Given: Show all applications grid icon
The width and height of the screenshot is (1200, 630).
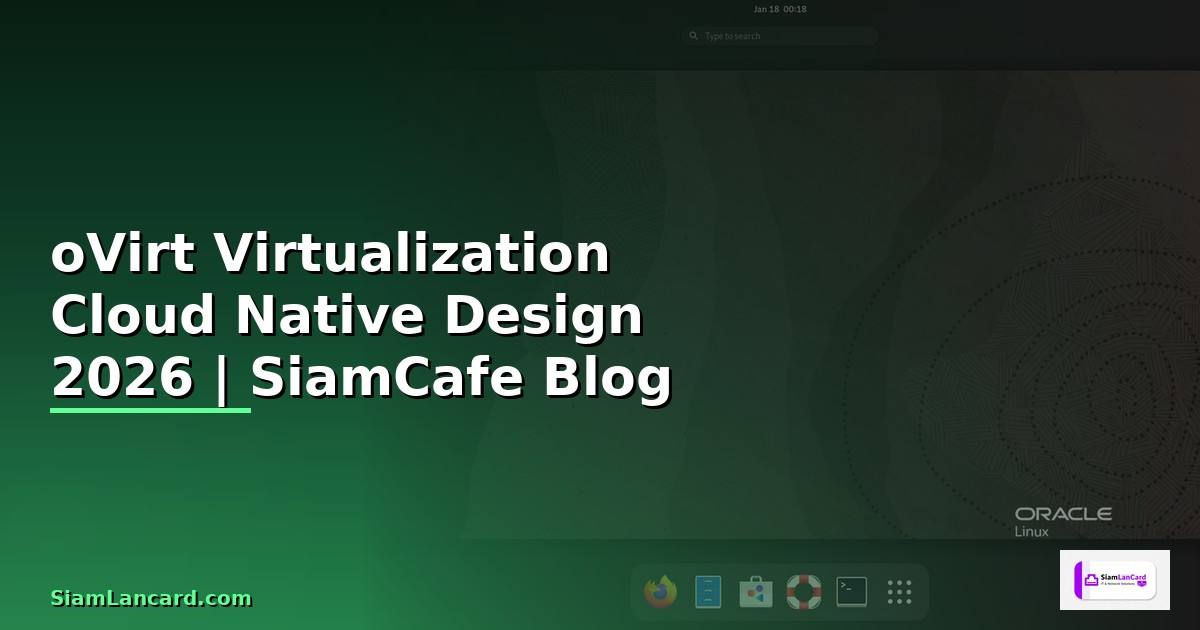Looking at the screenshot, I should coord(900,592).
